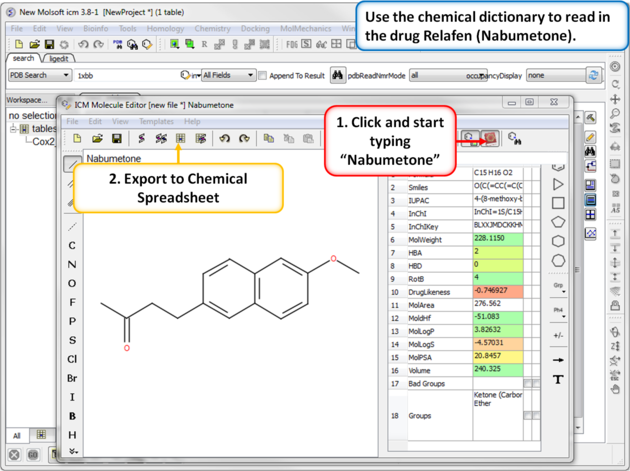Click main window Save project icon

click(x=49, y=44)
